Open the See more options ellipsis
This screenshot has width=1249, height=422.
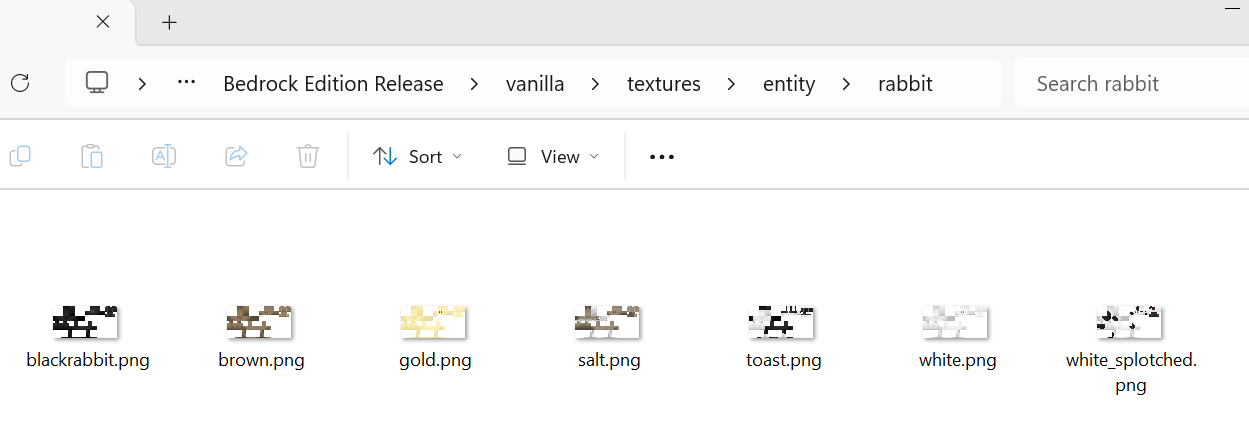point(662,157)
